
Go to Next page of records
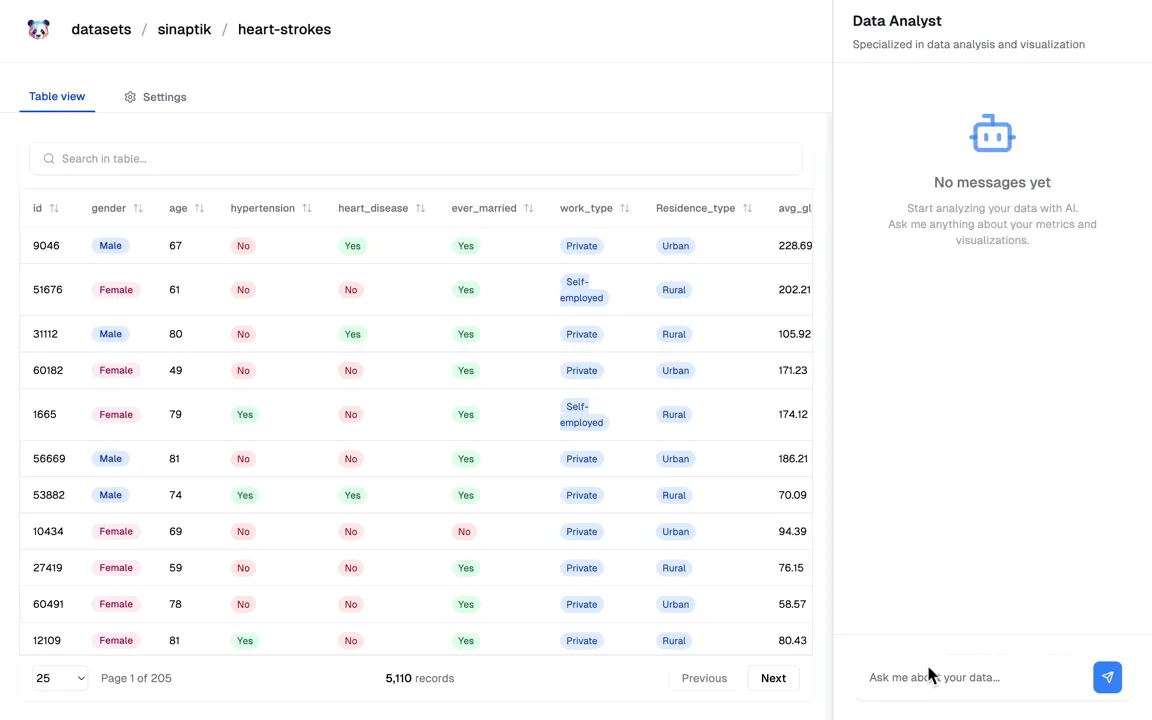pos(773,678)
